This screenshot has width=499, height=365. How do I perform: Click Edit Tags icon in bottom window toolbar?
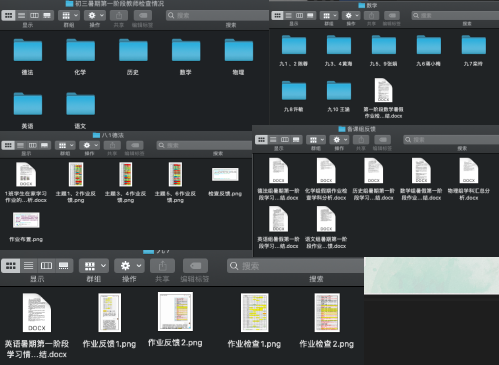[195, 266]
